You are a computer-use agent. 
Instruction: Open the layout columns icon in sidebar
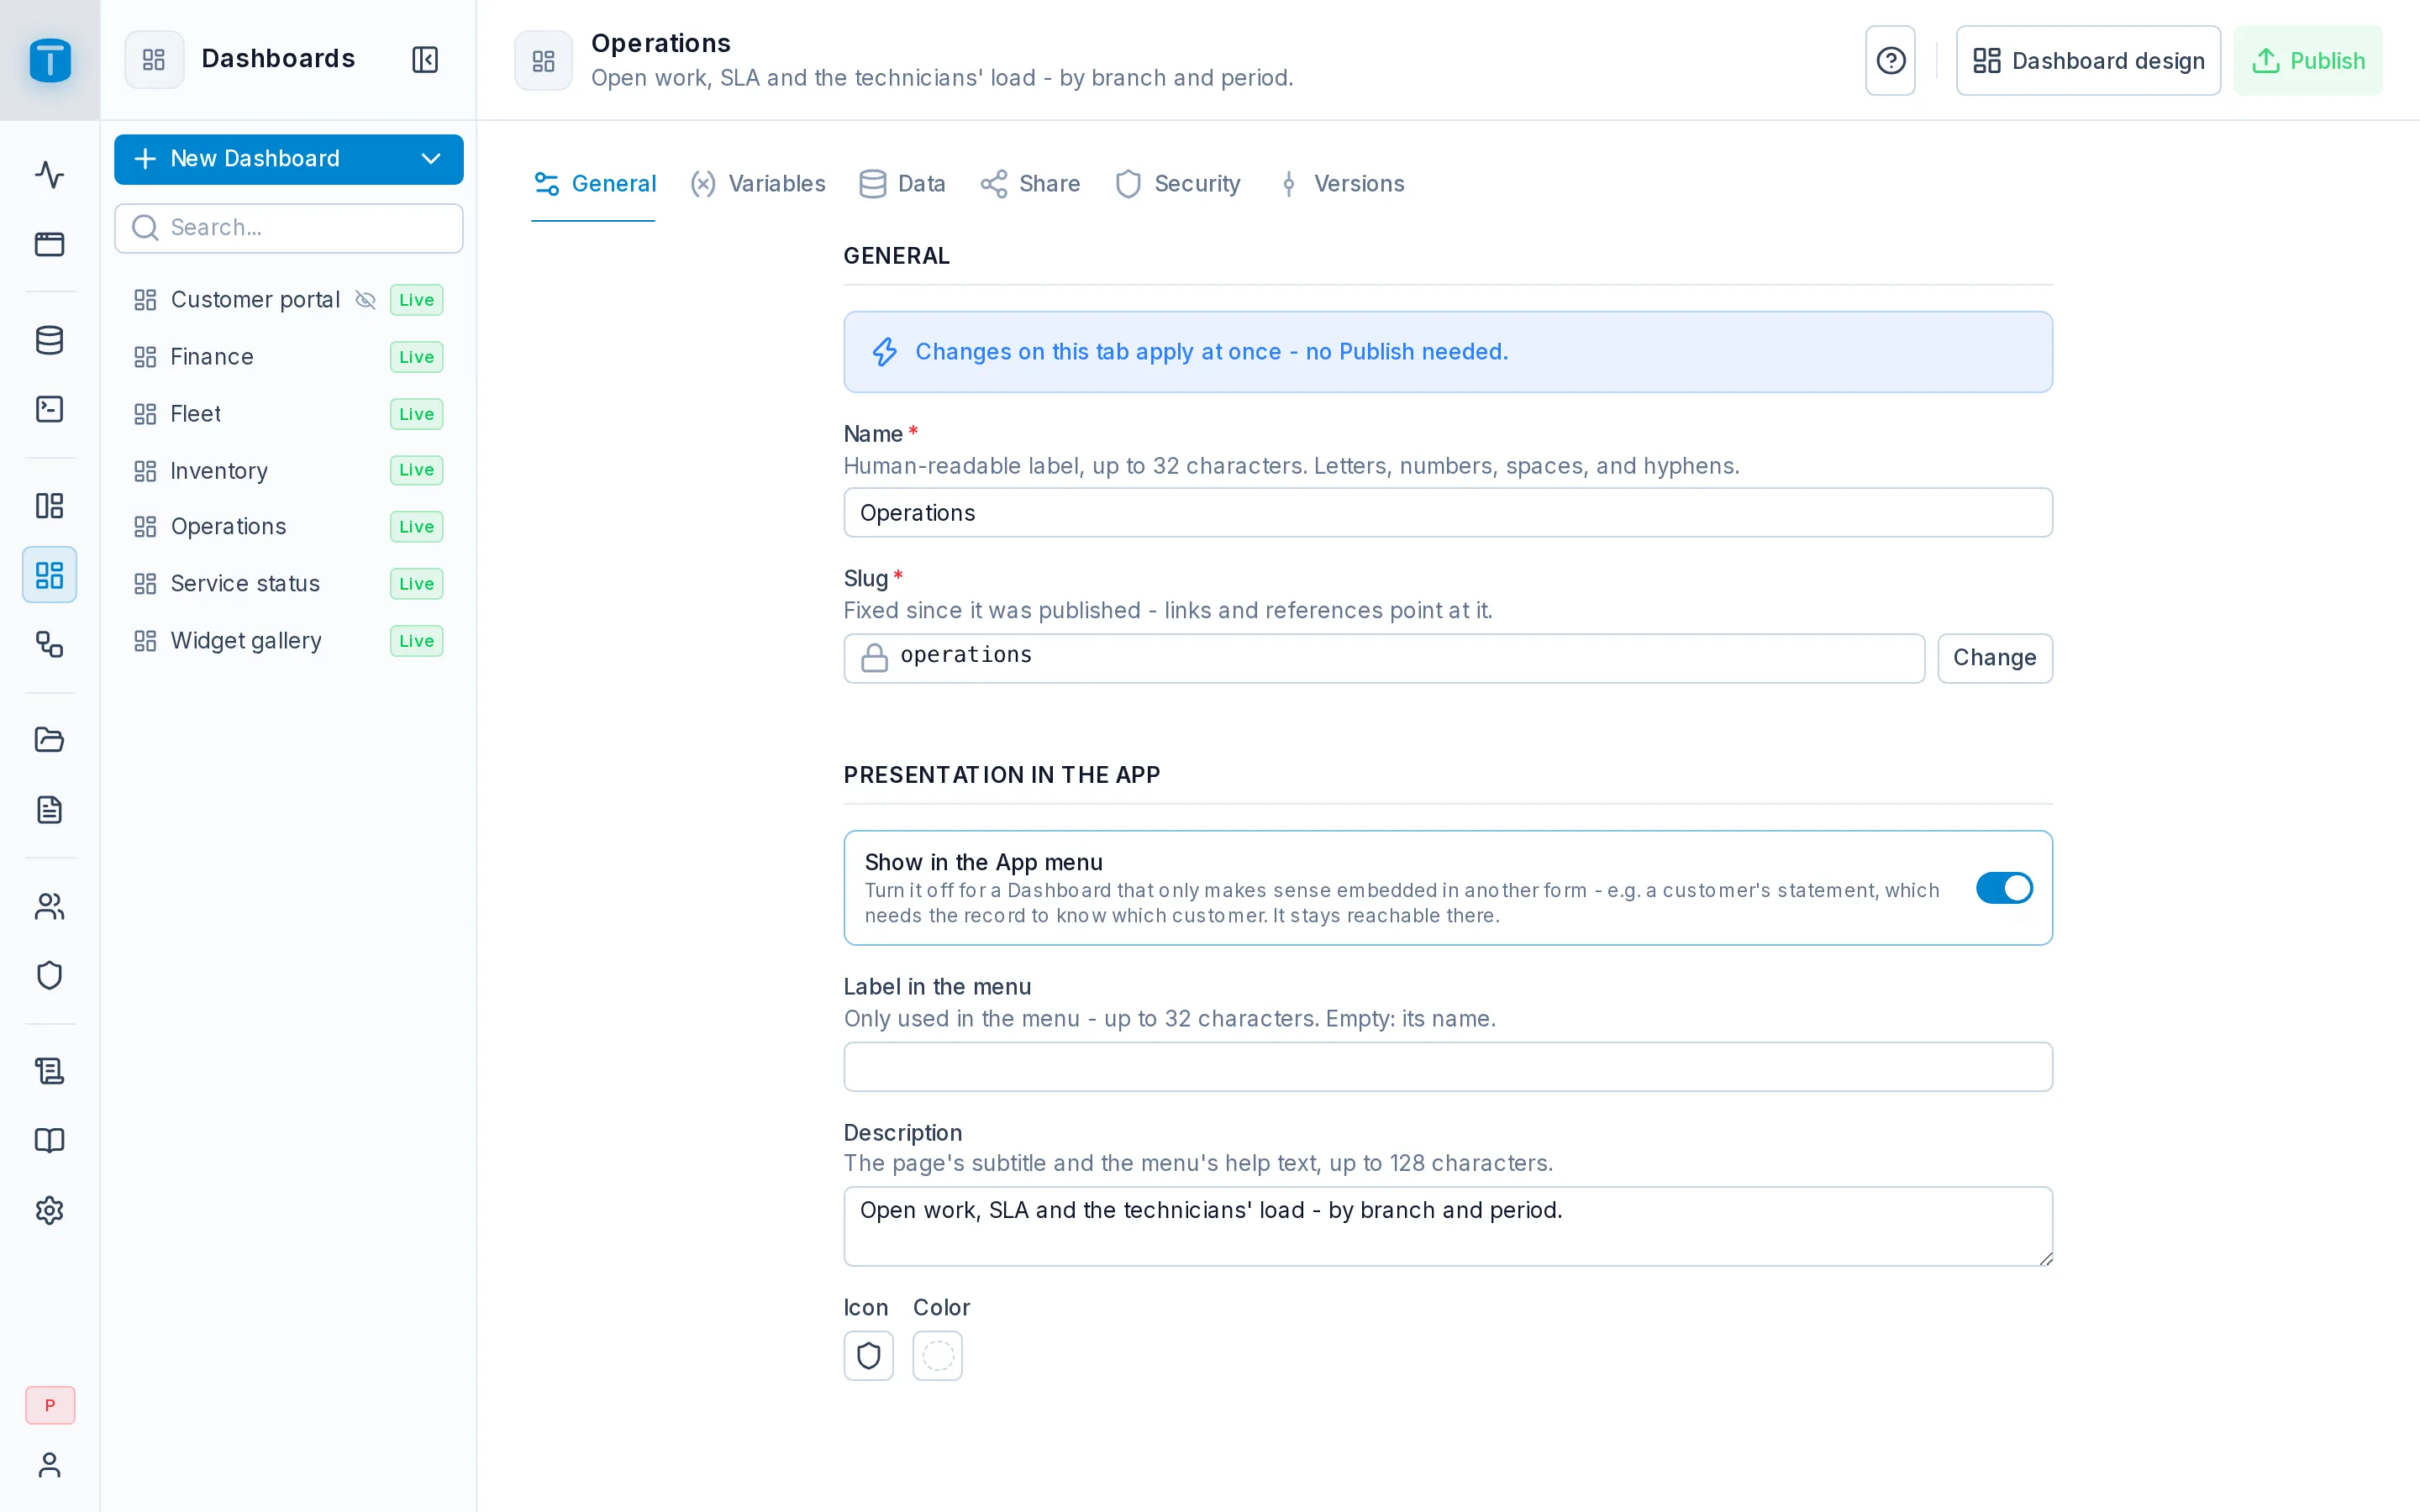point(50,505)
